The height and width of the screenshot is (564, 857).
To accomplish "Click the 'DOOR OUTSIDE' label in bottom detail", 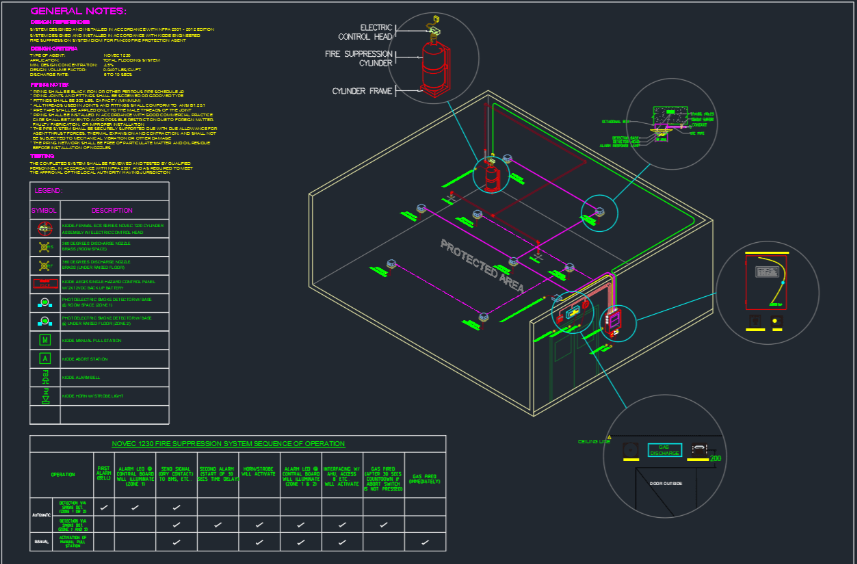I will [x=665, y=484].
